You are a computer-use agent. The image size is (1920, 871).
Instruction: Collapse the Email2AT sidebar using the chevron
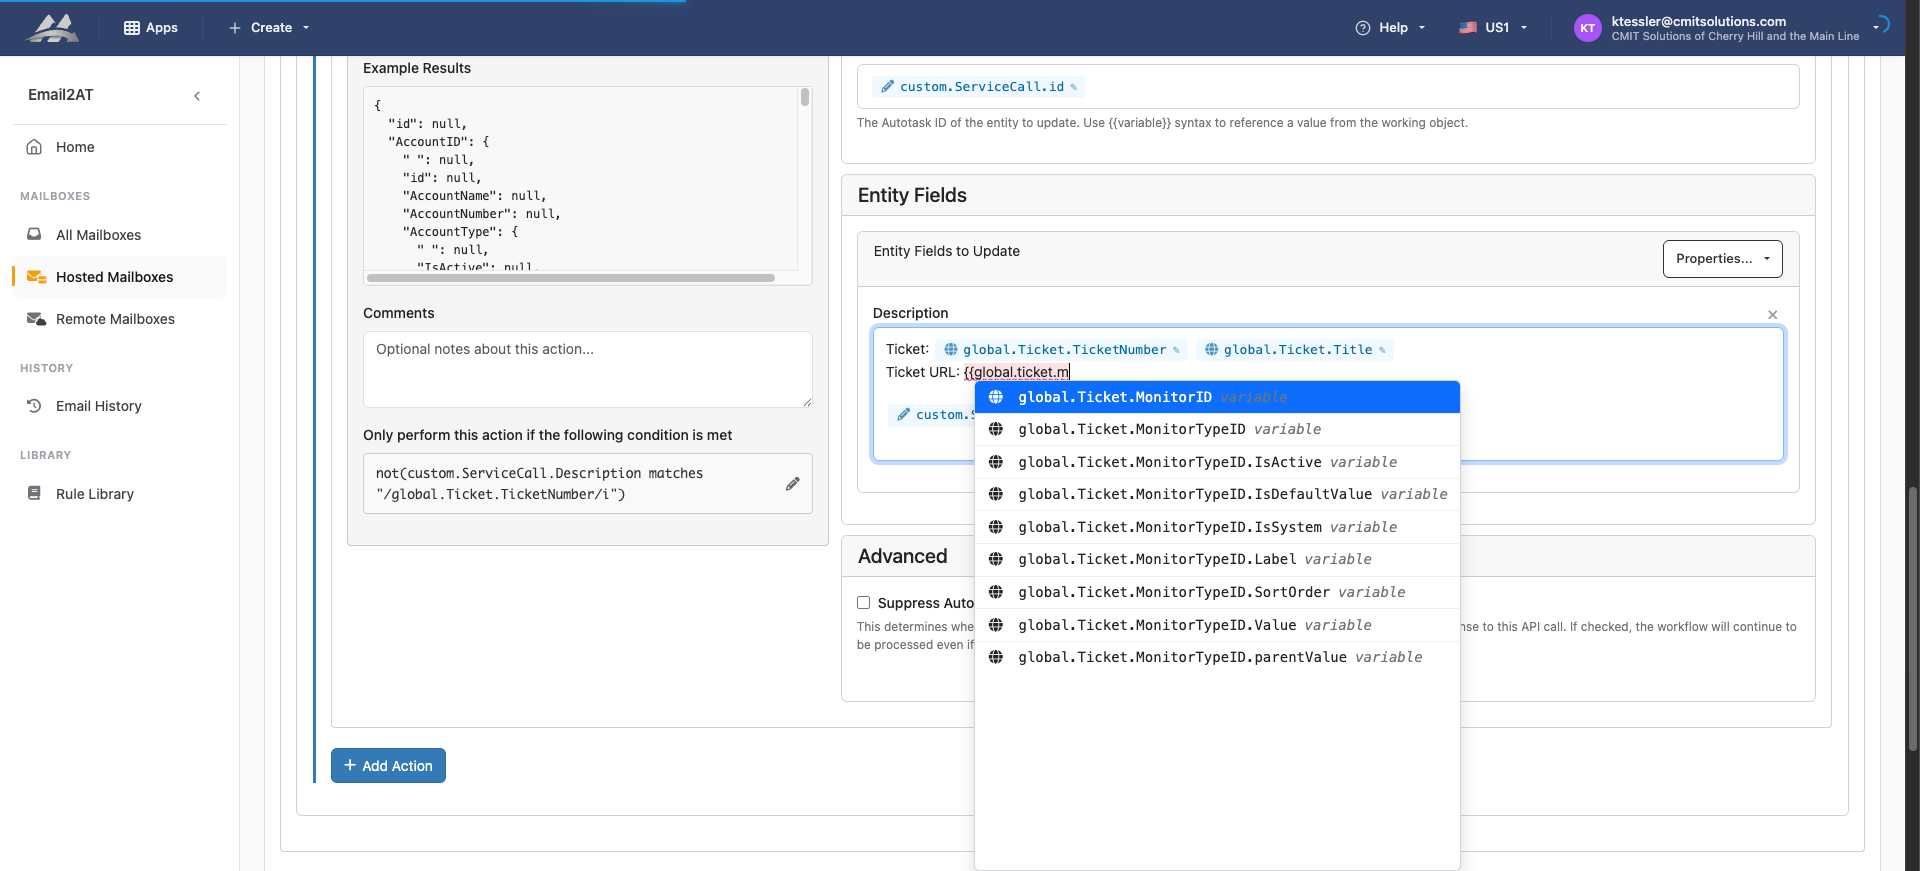tap(197, 96)
